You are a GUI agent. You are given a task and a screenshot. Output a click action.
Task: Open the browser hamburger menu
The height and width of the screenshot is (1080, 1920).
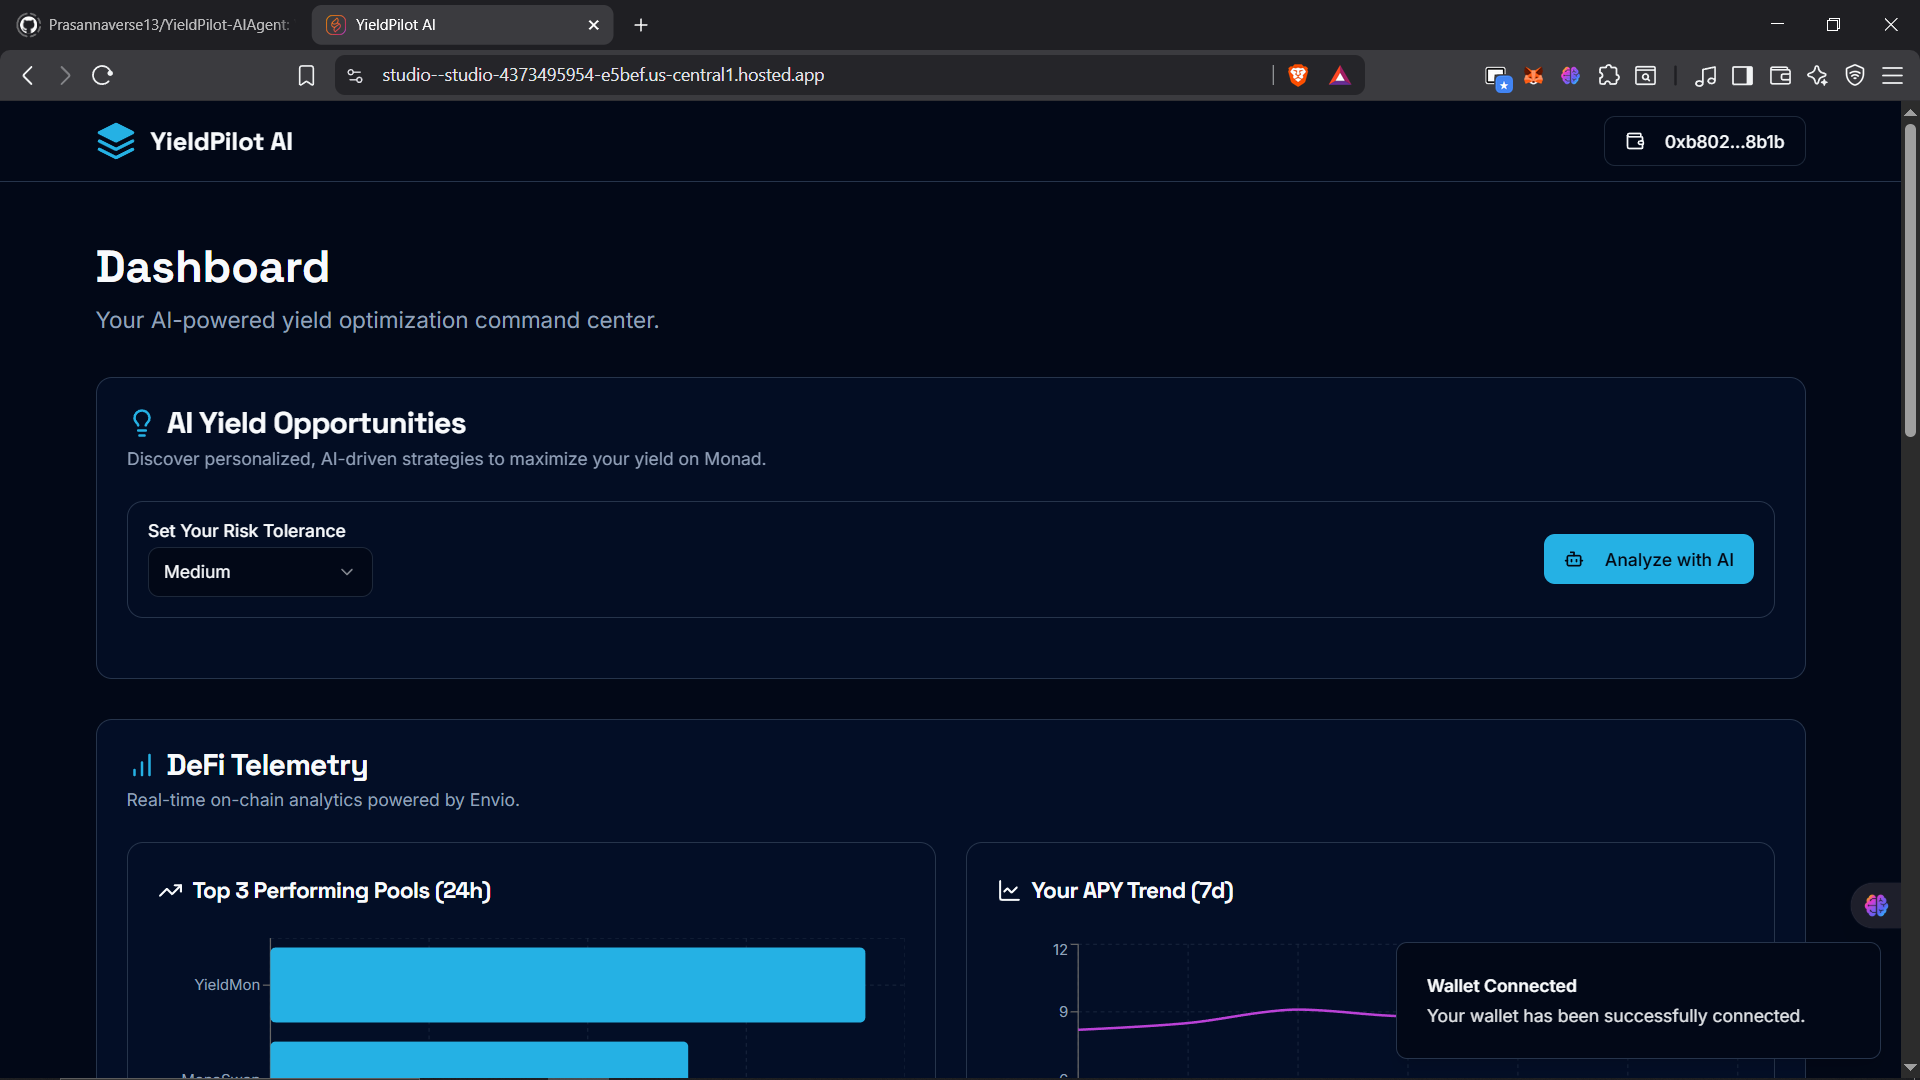(1892, 76)
